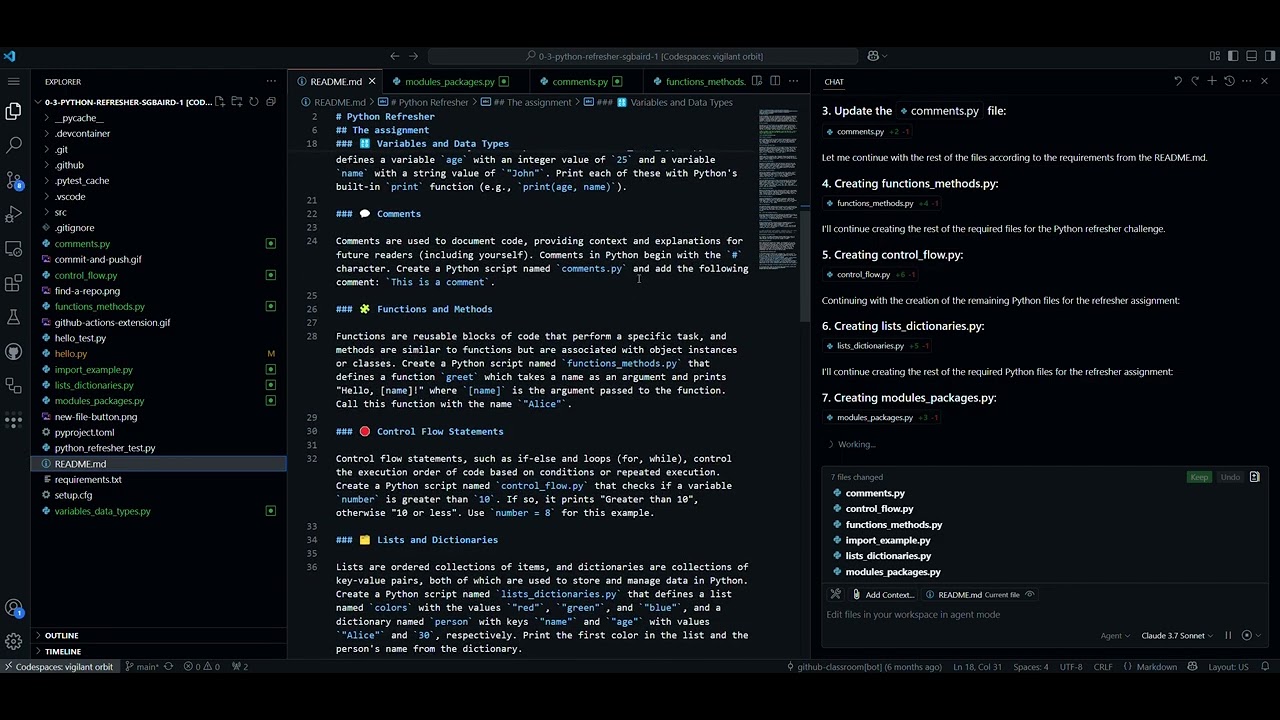Open the Search view in activity bar
This screenshot has width=1280, height=720.
(14, 145)
